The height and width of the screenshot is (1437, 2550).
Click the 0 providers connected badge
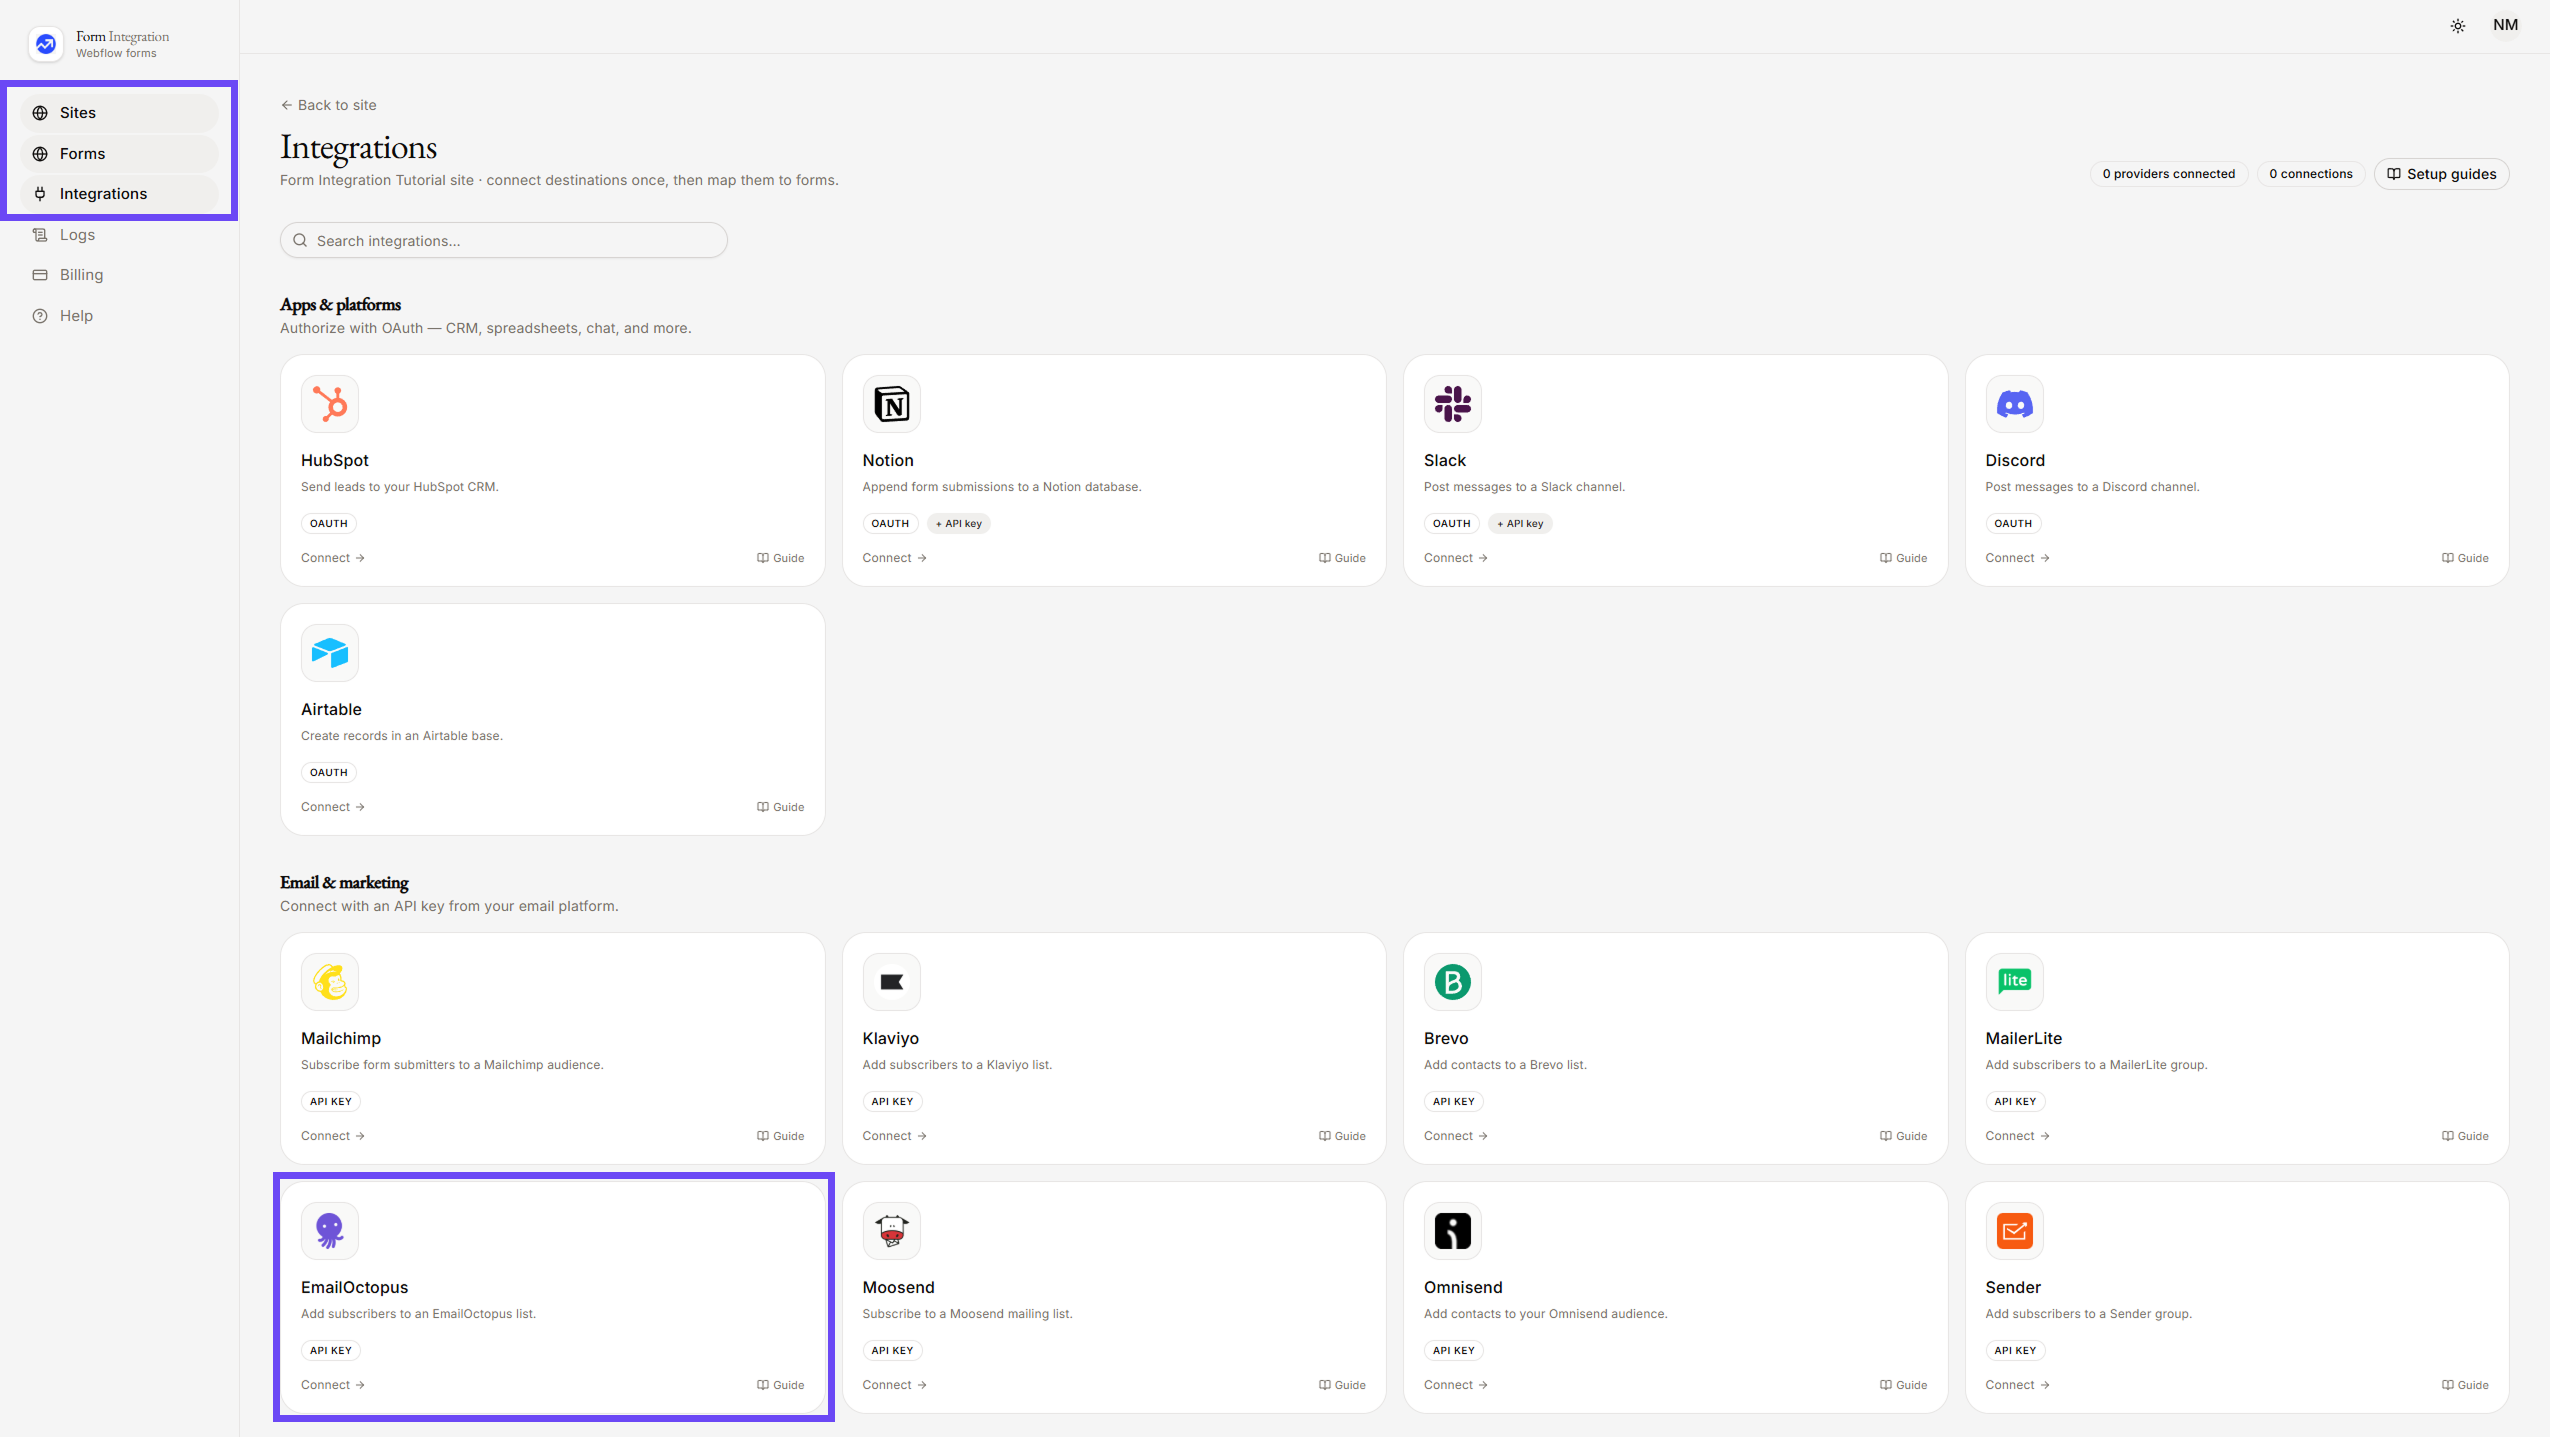[x=2168, y=174]
